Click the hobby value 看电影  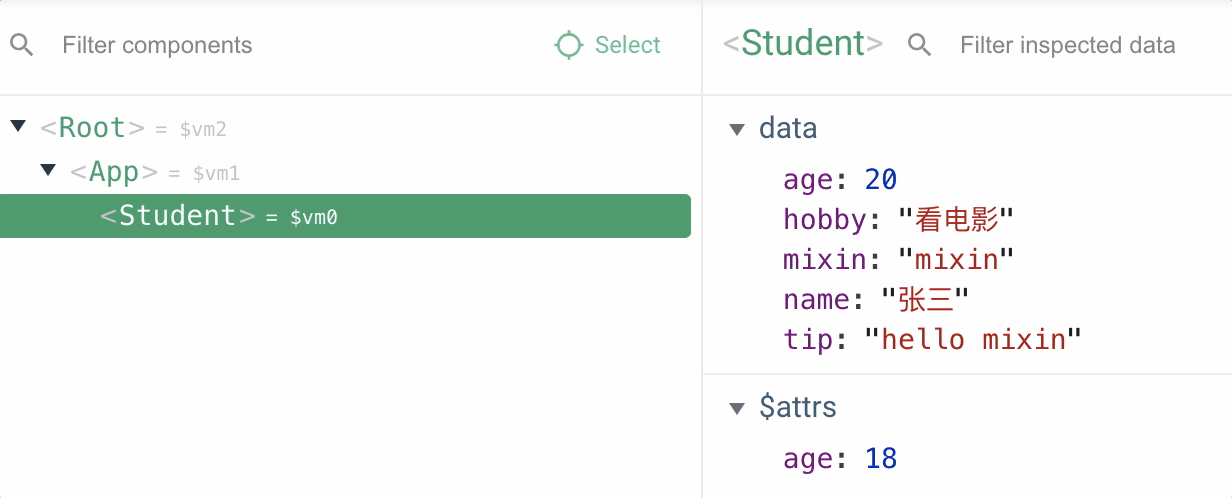point(957,220)
